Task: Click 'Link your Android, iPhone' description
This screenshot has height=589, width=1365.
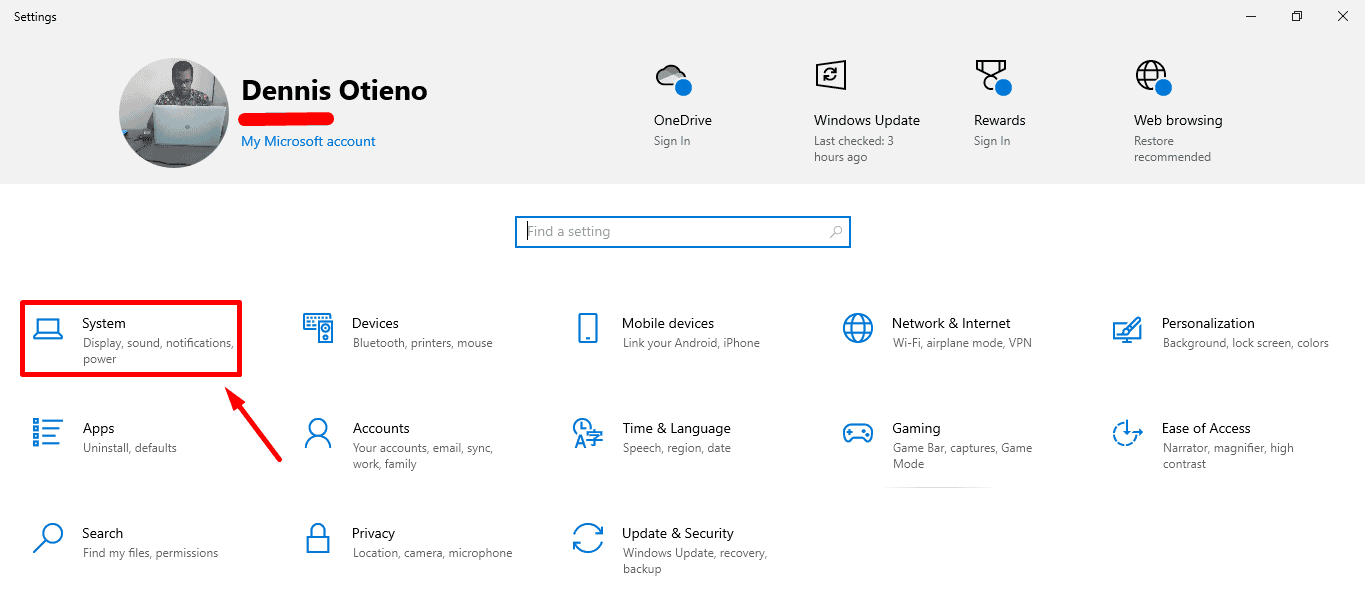Action: [691, 343]
